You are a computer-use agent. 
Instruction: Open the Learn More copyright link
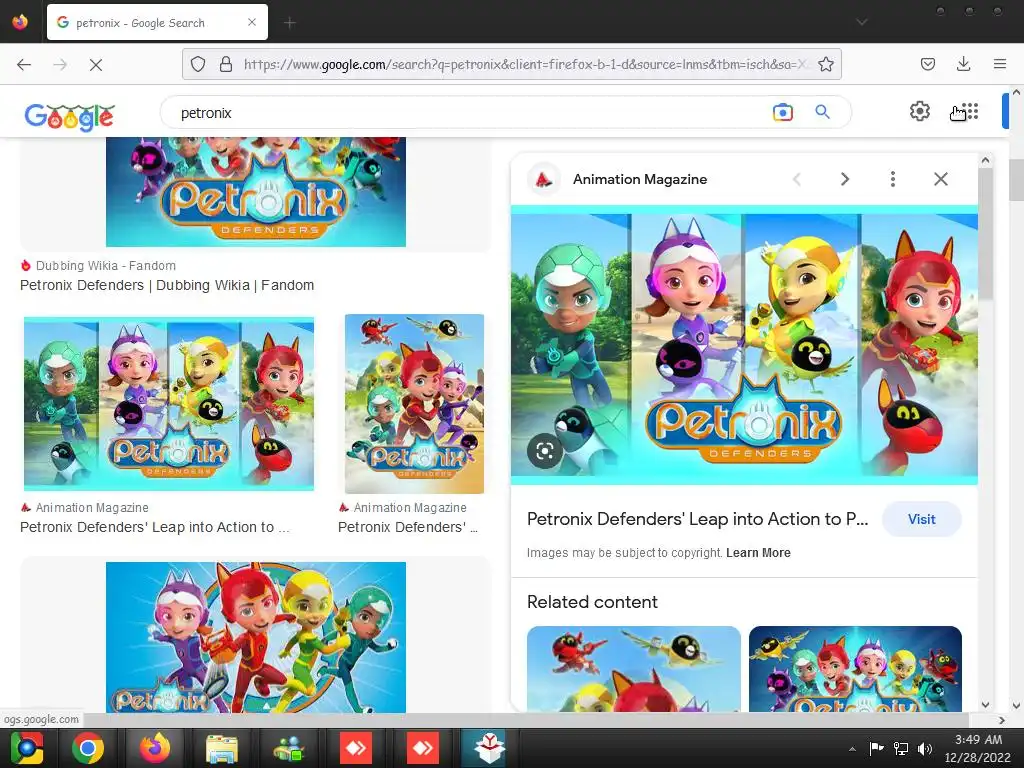pyautogui.click(x=758, y=552)
